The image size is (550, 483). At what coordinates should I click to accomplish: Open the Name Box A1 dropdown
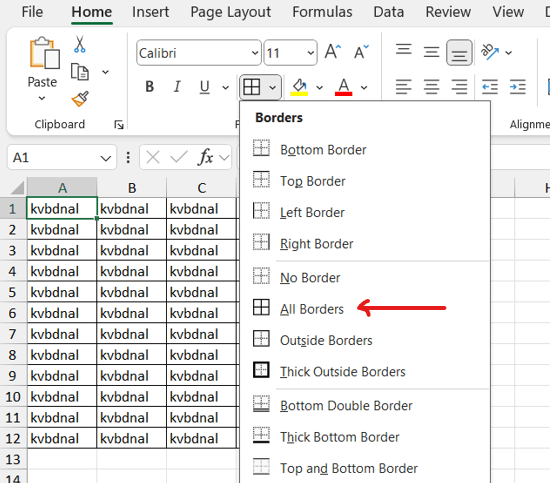(x=105, y=158)
